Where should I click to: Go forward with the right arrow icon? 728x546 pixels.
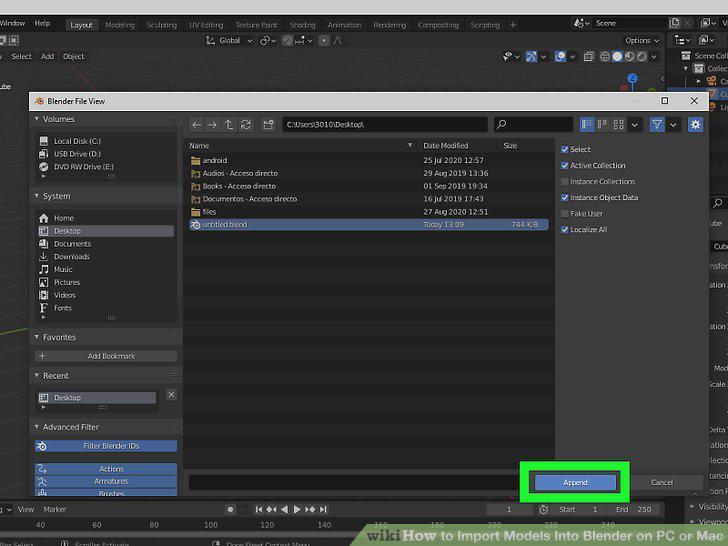click(x=212, y=124)
